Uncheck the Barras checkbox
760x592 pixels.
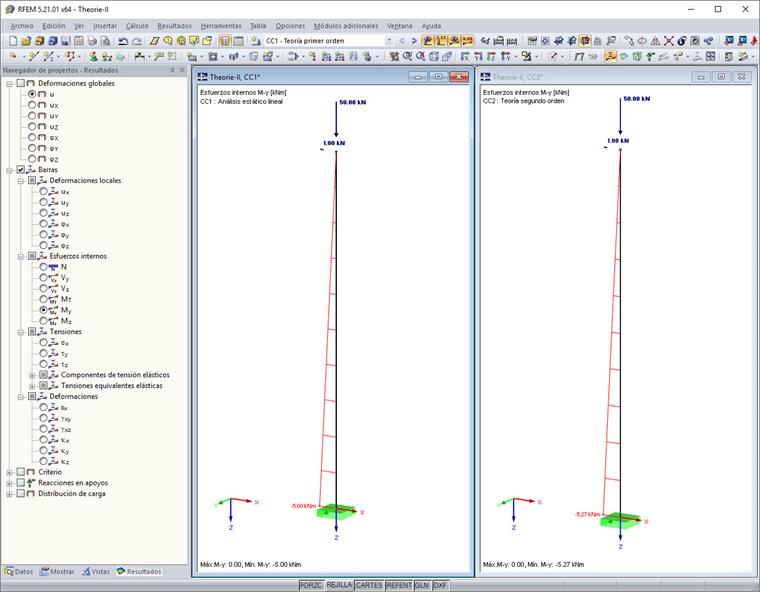pos(20,170)
